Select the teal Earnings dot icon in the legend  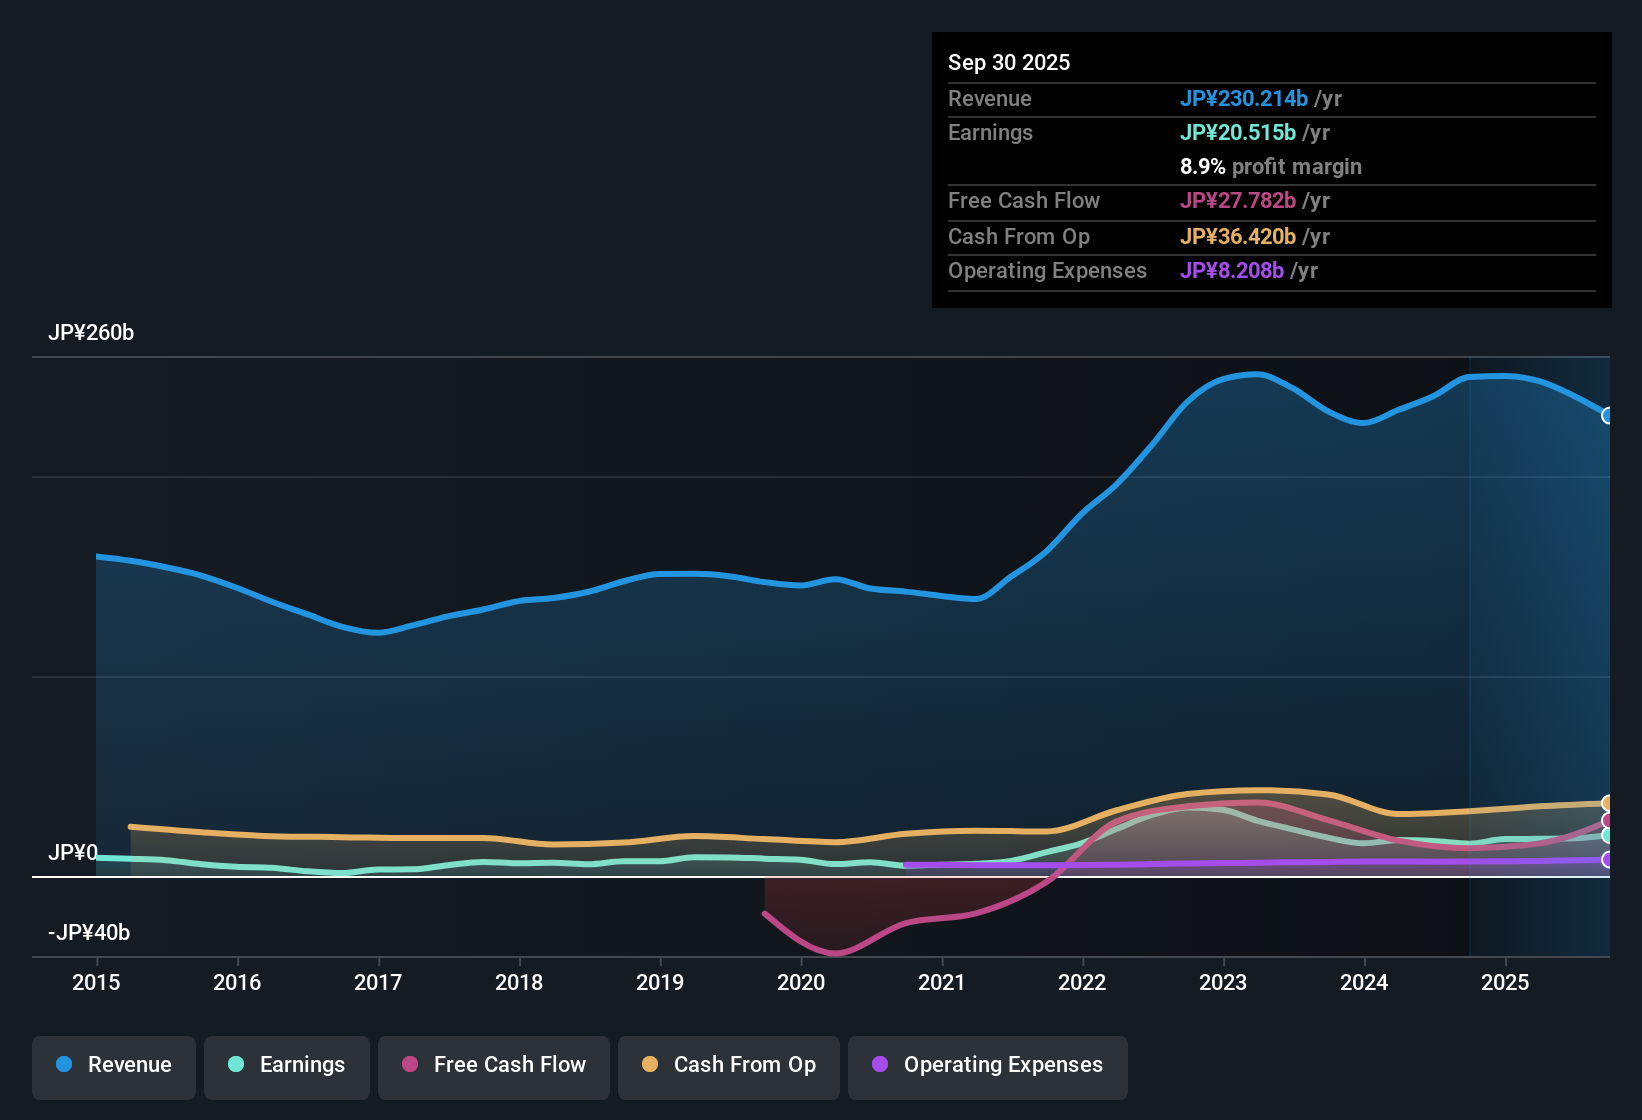pos(236,1065)
